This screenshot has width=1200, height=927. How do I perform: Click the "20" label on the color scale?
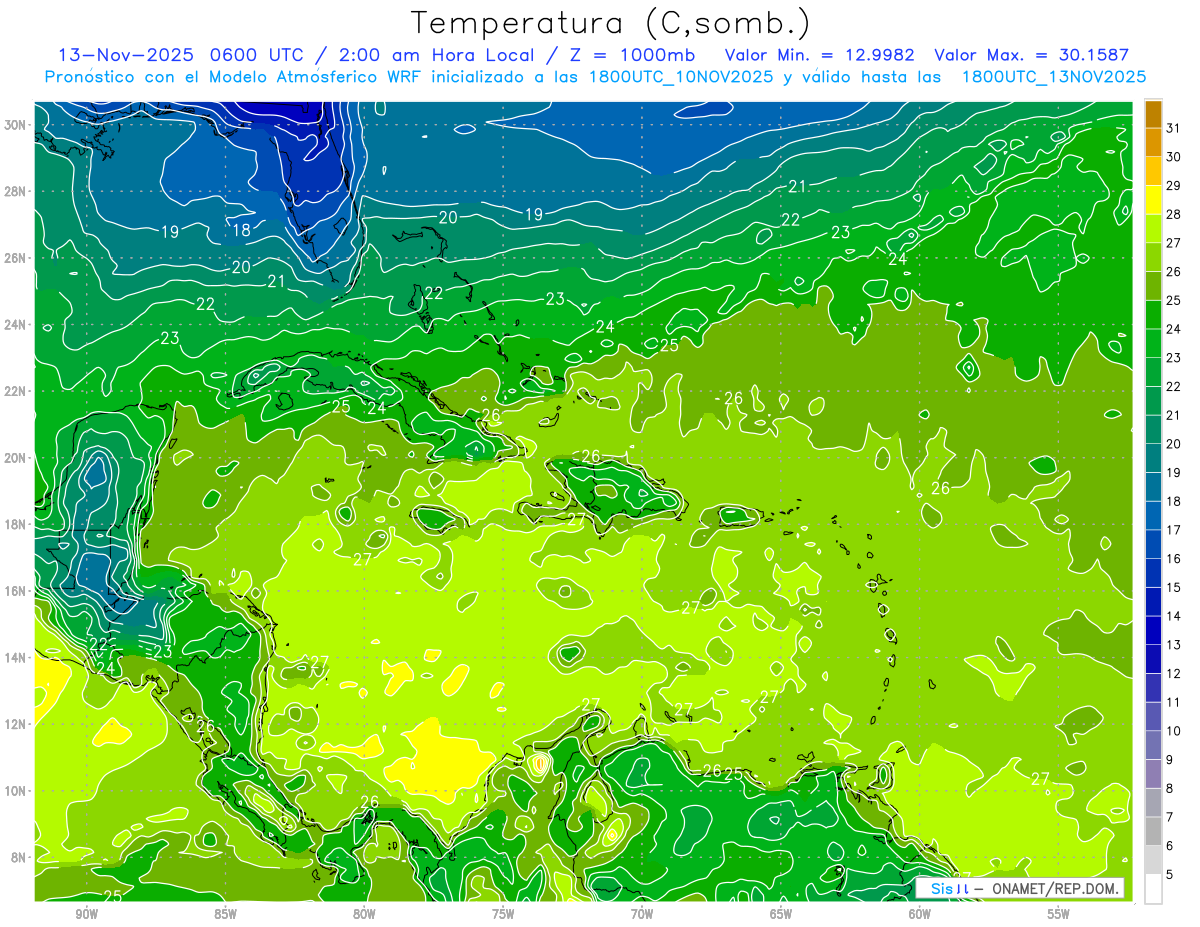click(x=1173, y=444)
